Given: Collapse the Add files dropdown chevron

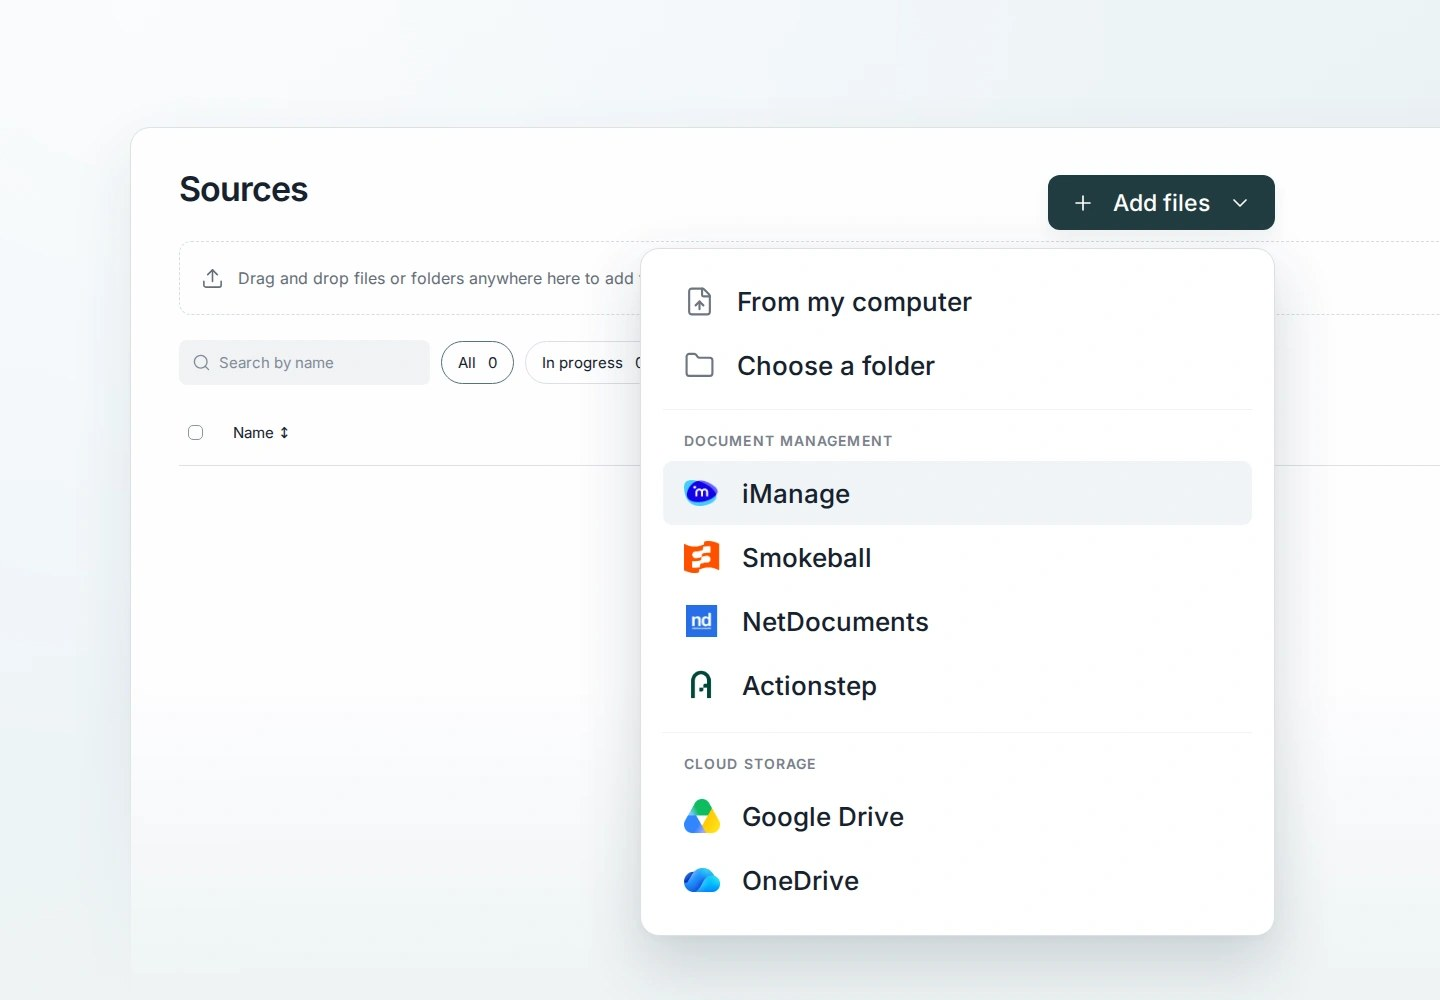Looking at the screenshot, I should 1240,203.
